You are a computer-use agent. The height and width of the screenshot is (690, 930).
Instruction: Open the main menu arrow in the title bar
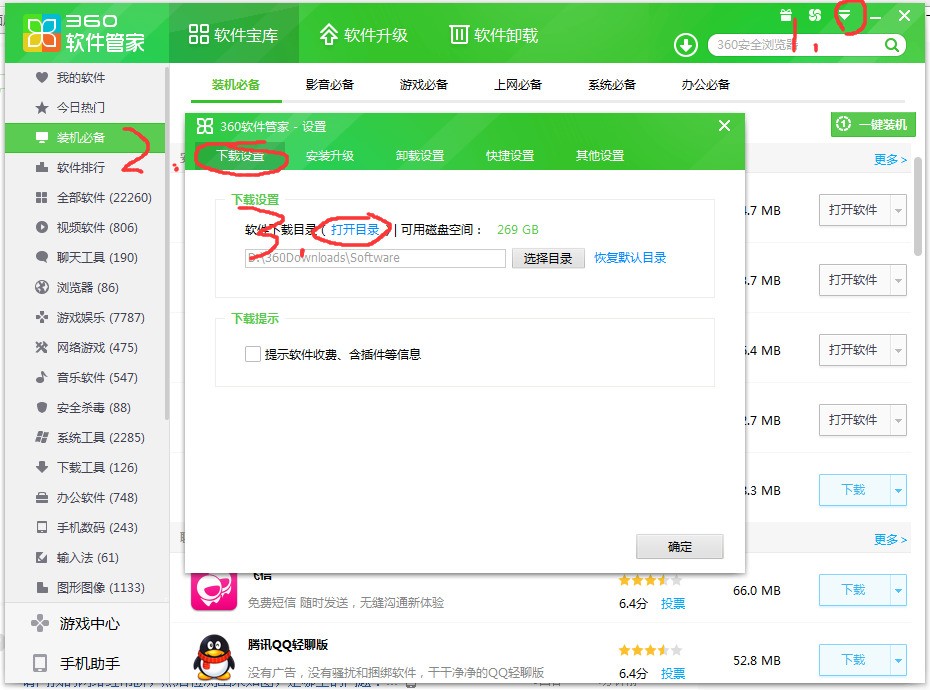[x=843, y=13]
